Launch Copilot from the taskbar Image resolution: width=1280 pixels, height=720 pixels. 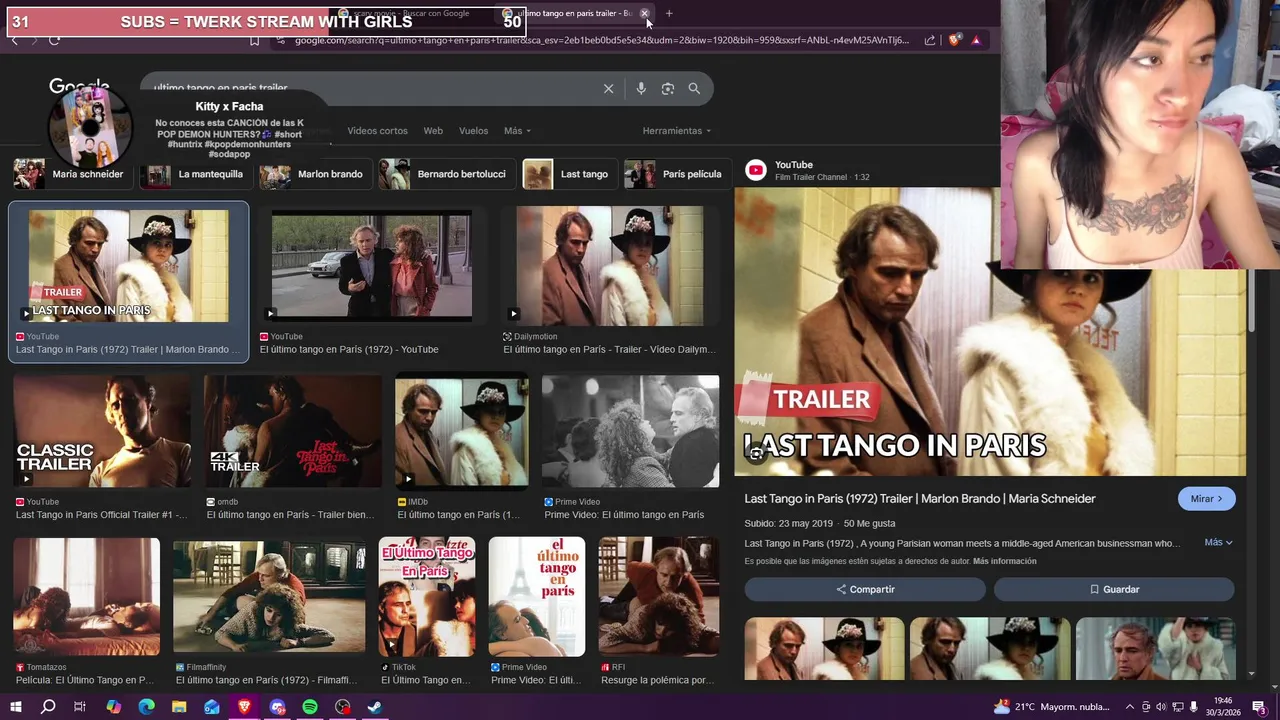[x=113, y=707]
